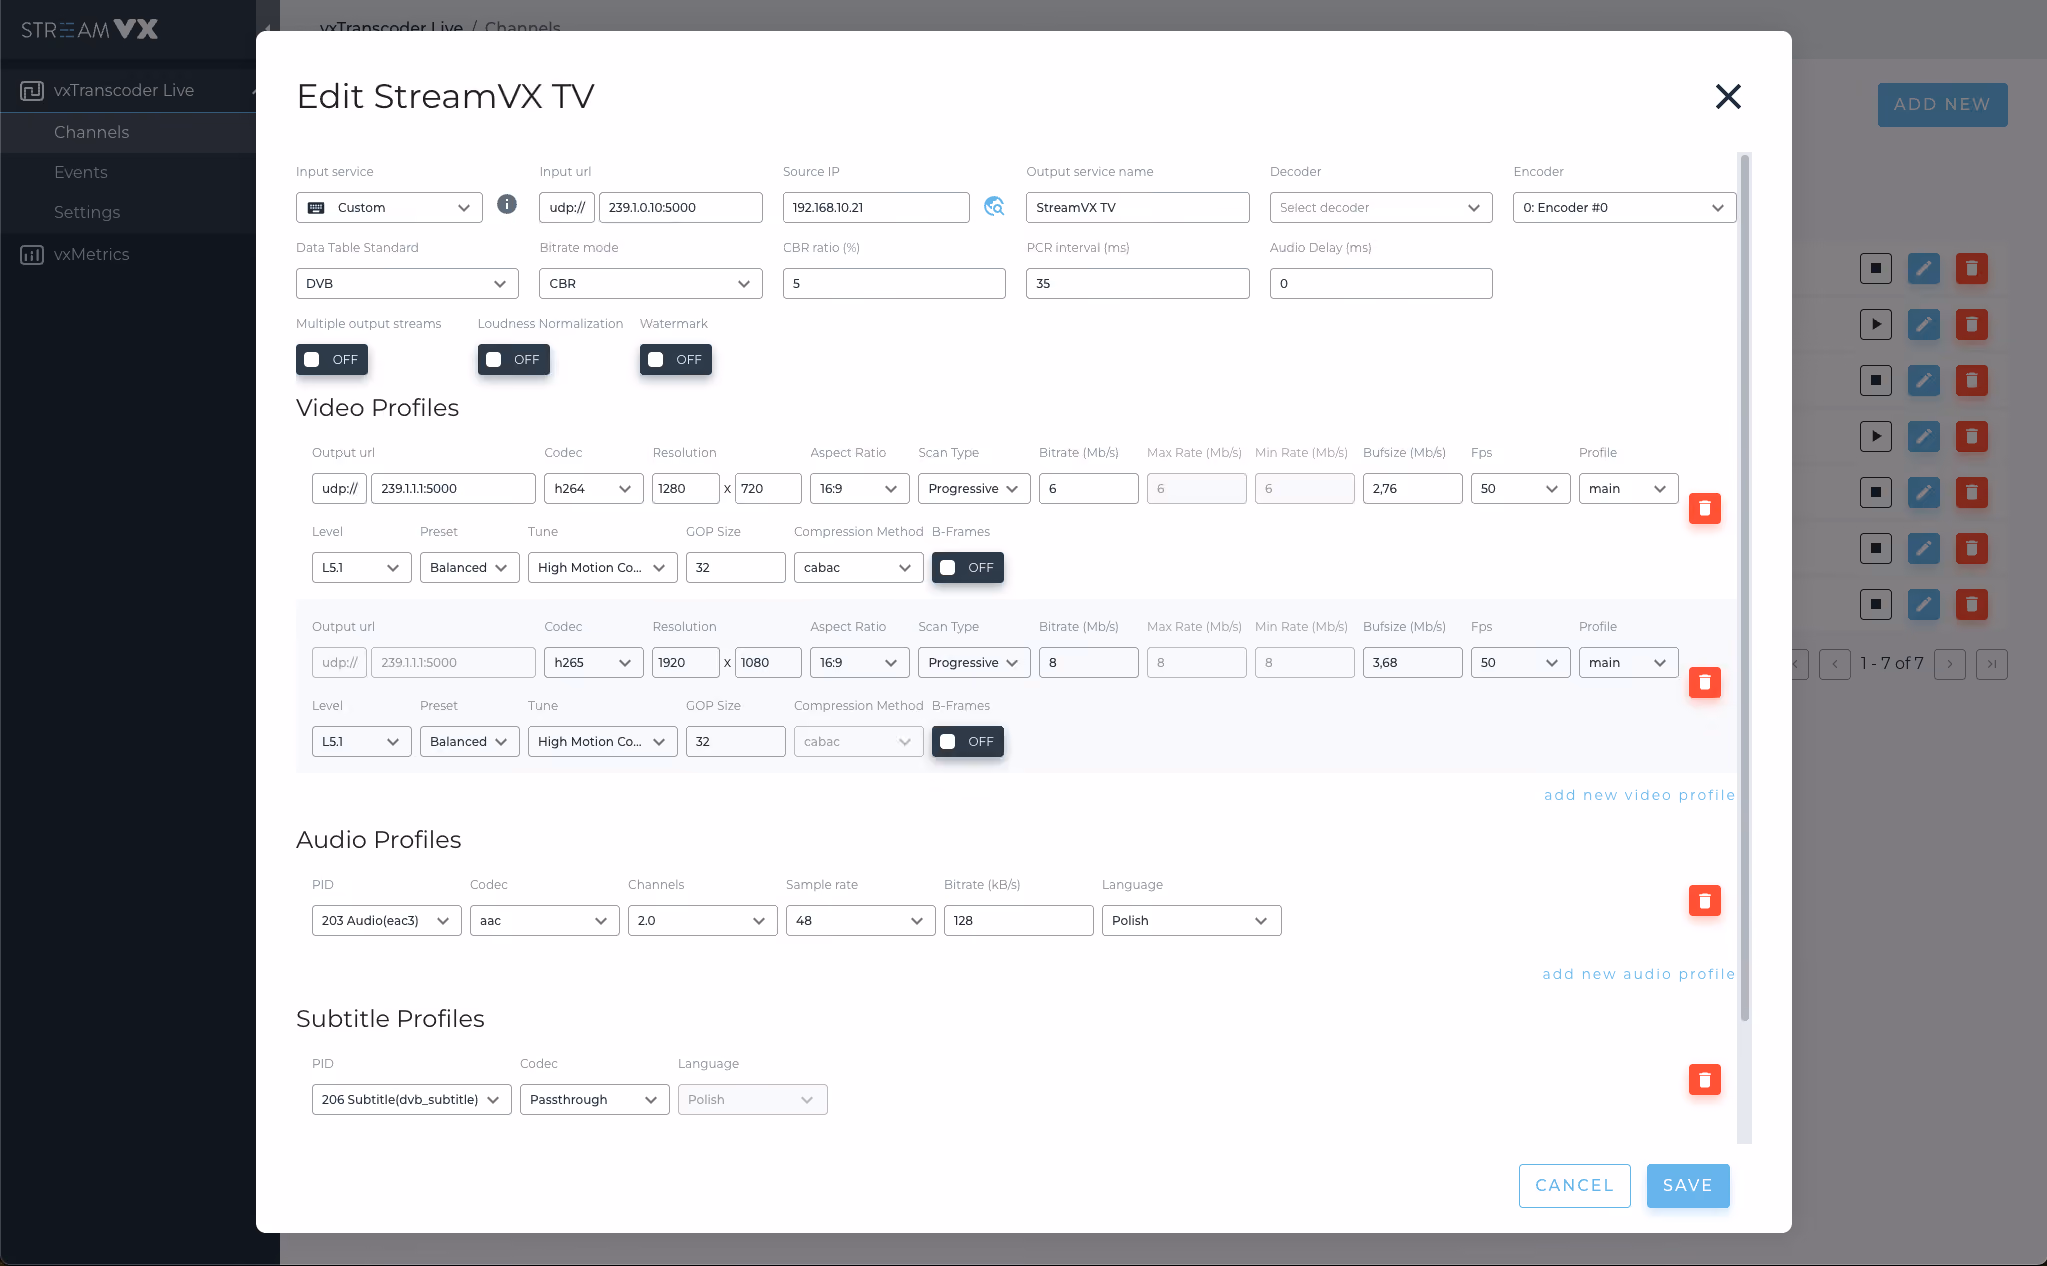Click the audio Bitrate 128 field

pos(1019,920)
